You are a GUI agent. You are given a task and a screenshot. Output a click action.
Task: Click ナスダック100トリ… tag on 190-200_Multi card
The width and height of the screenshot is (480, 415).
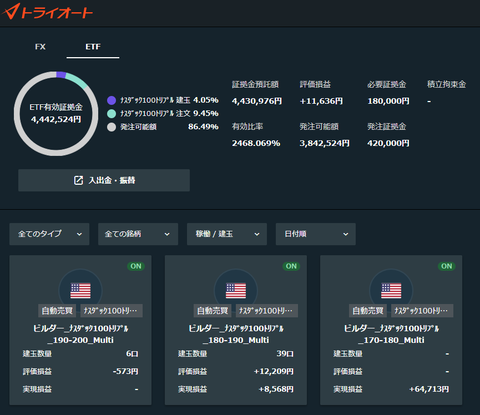pyautogui.click(x=111, y=311)
